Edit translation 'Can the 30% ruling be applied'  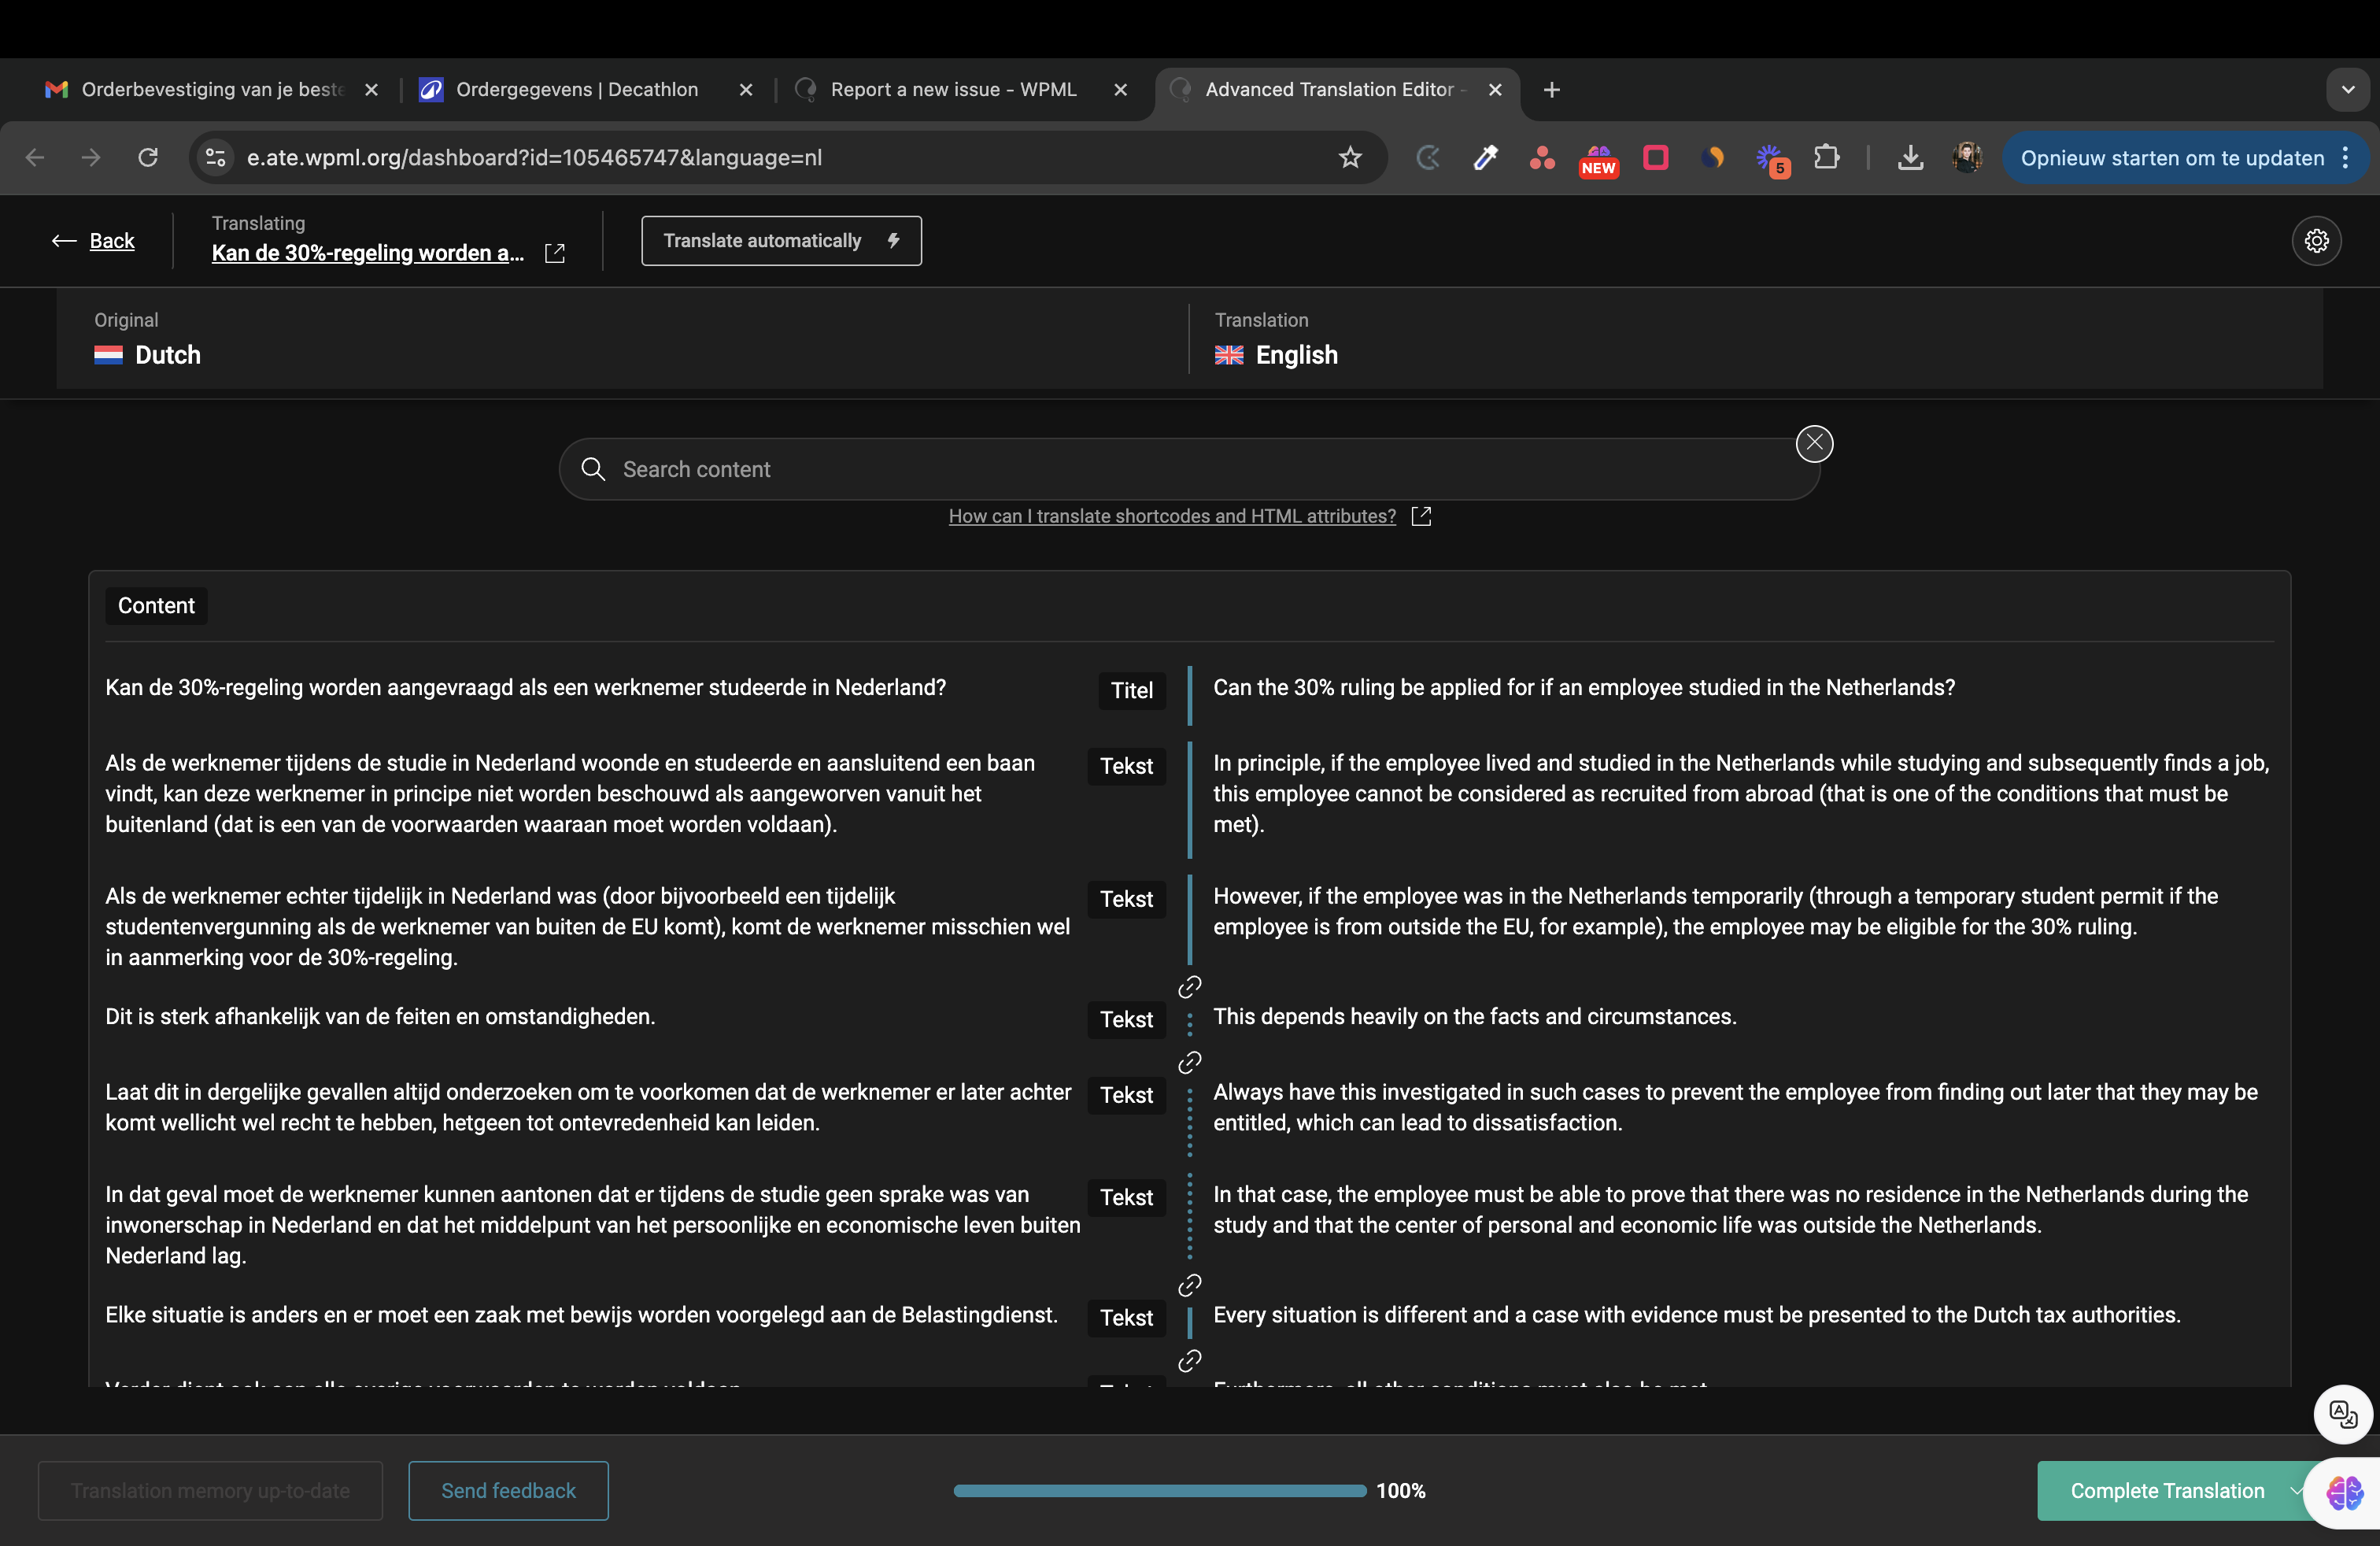(1583, 687)
